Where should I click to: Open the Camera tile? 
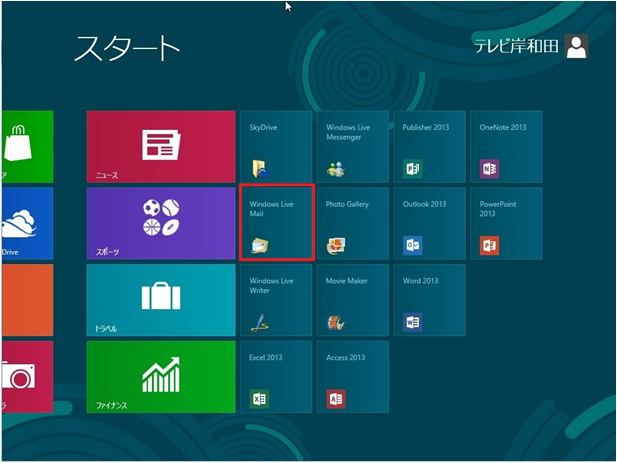(28, 377)
